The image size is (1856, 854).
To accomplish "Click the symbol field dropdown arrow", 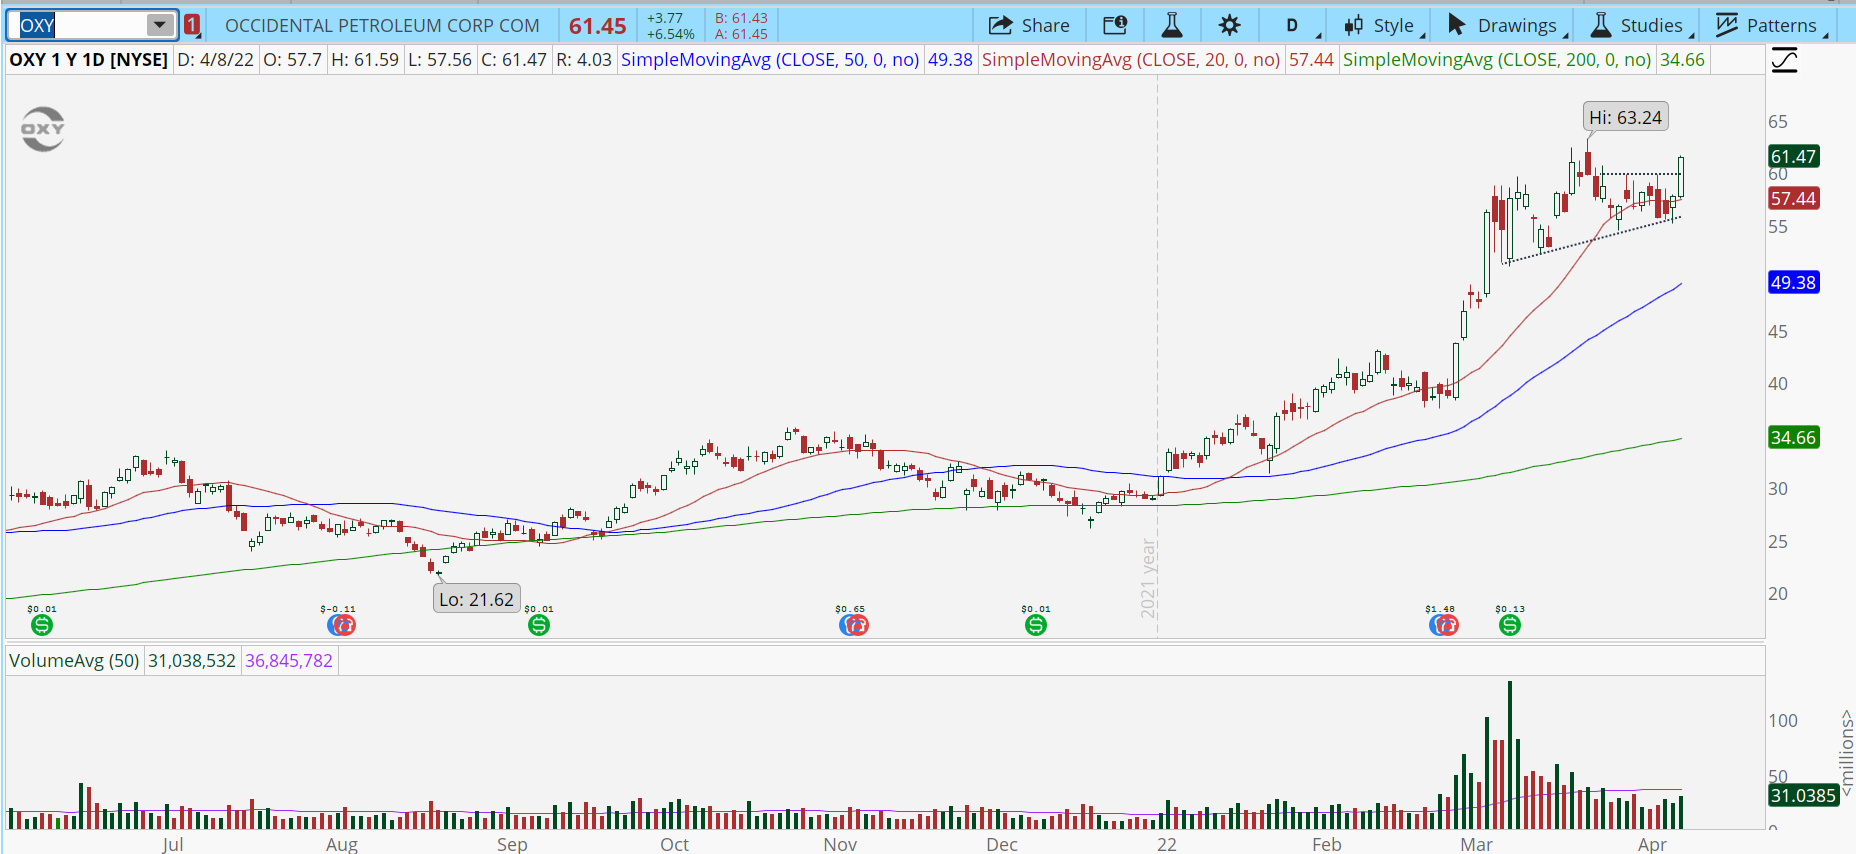I will [160, 25].
